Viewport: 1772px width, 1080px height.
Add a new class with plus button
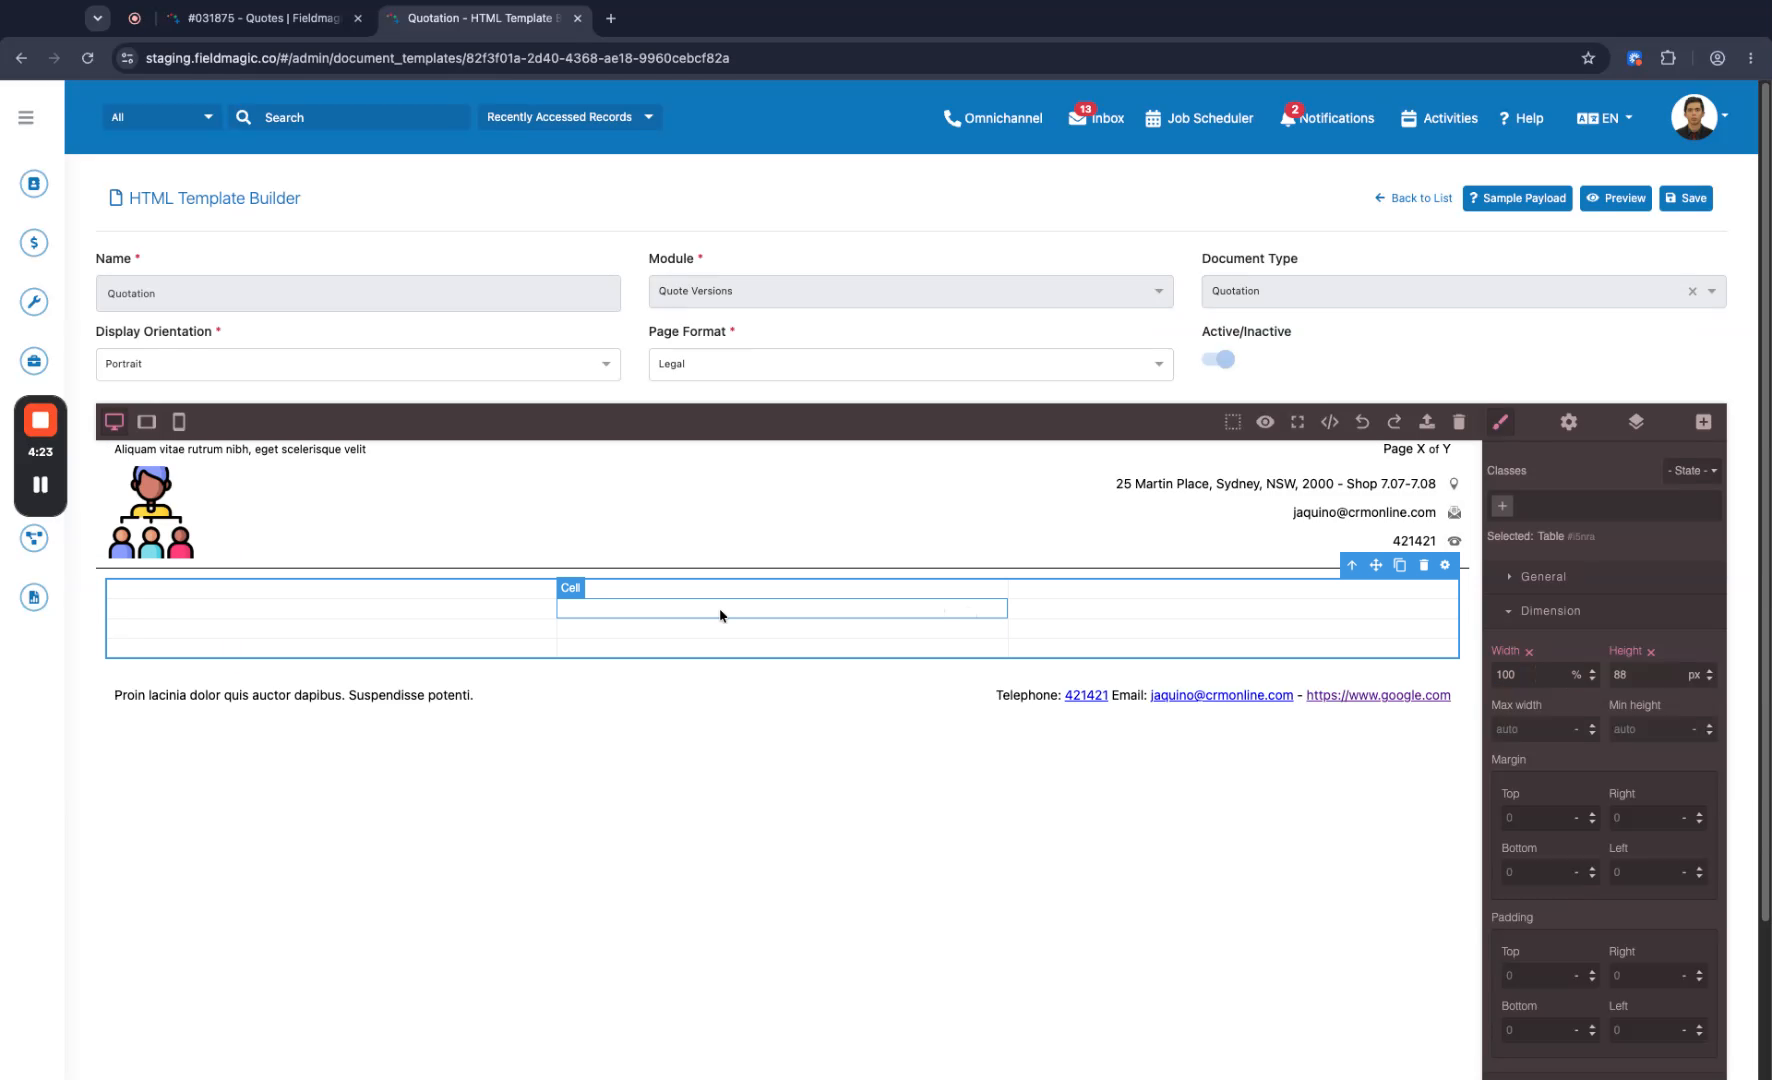click(x=1502, y=506)
